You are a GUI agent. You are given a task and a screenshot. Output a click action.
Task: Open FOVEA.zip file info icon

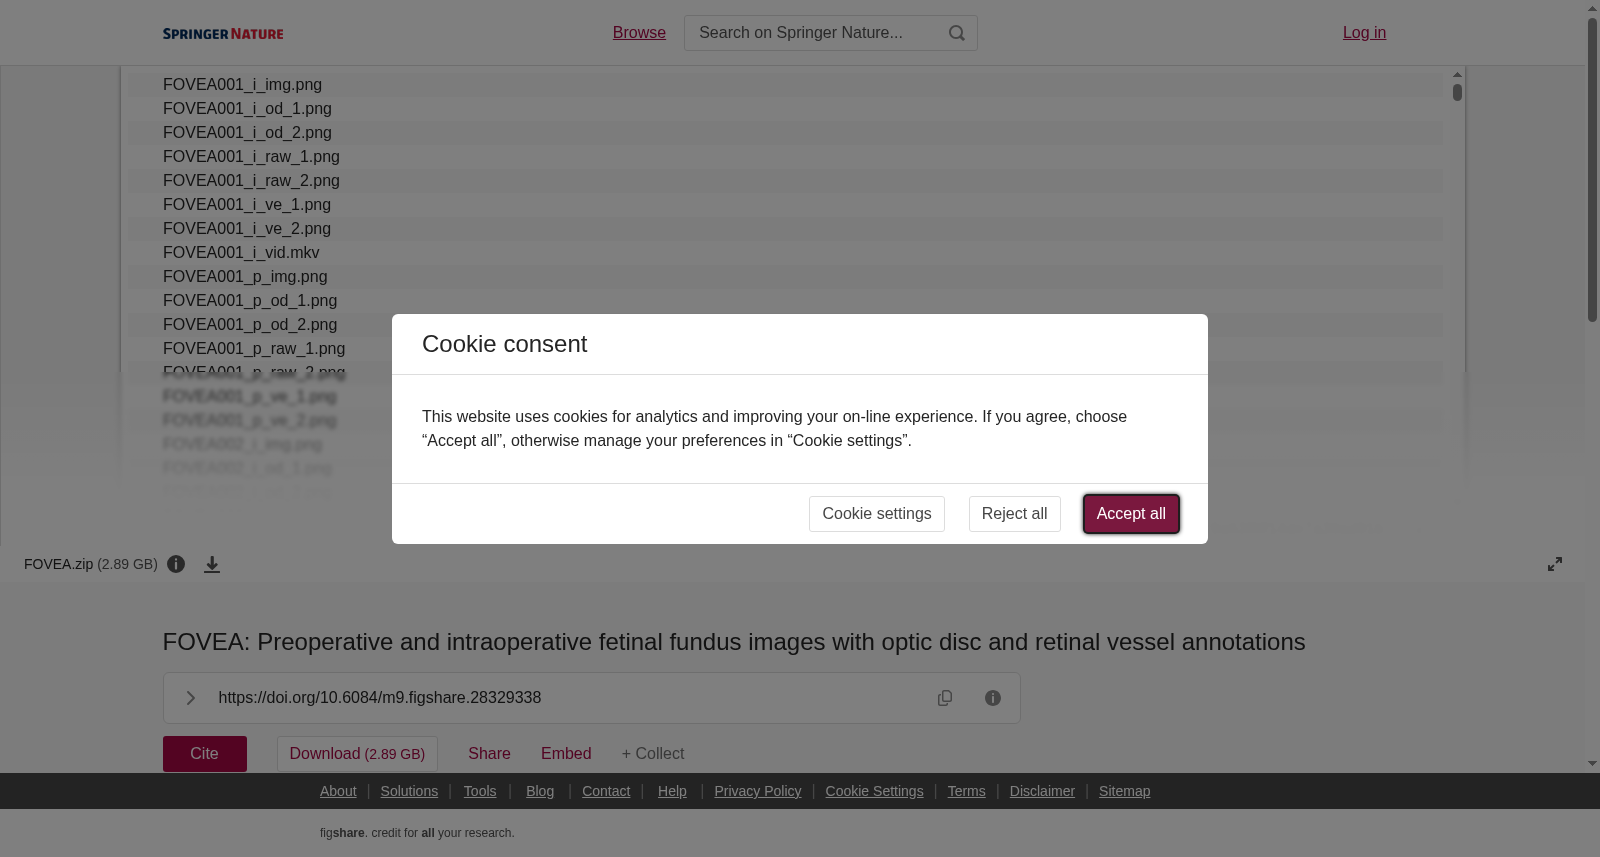[176, 564]
